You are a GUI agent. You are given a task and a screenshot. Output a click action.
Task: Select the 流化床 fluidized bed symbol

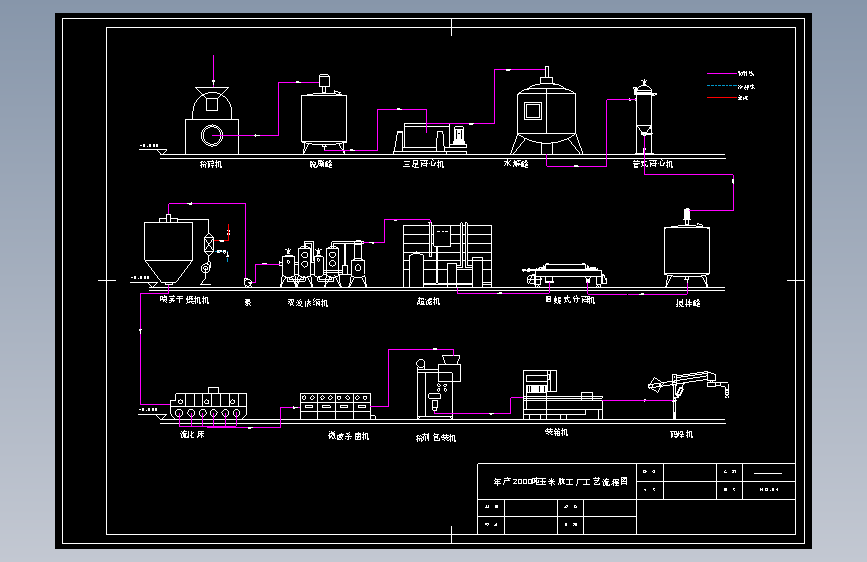click(208, 403)
